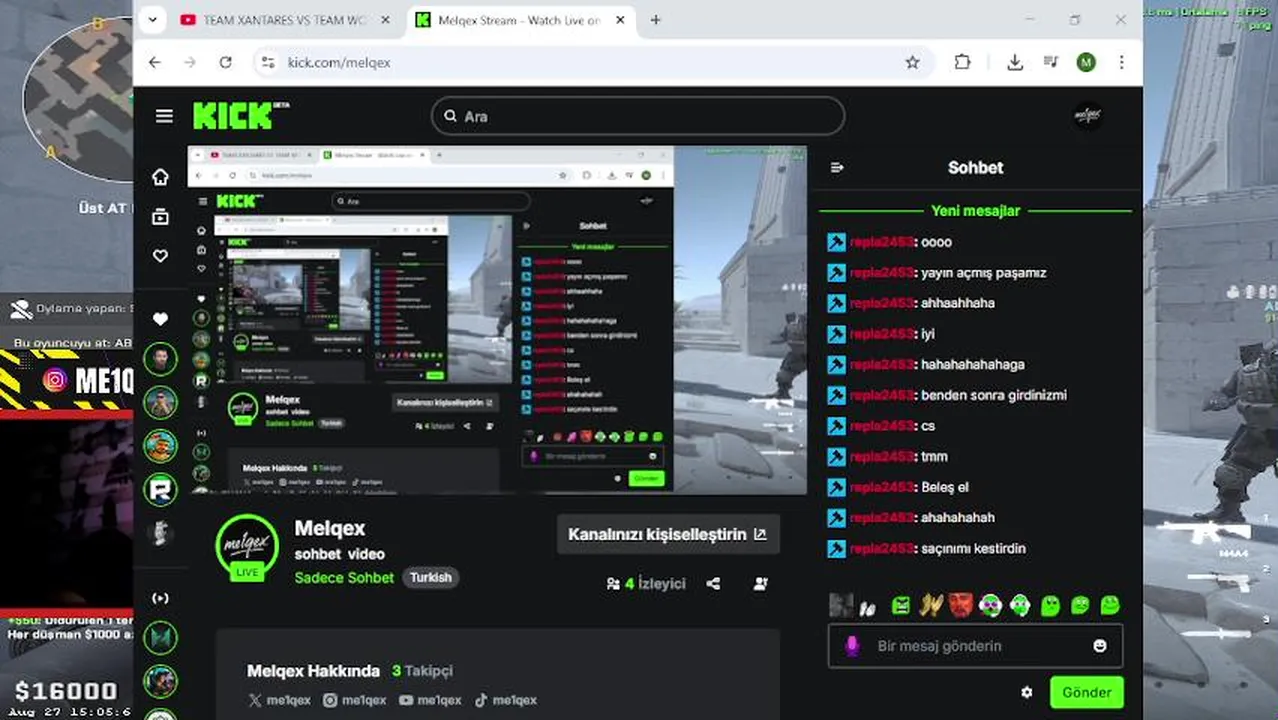This screenshot has width=1278, height=720.
Task: Click the chat message 'Beleş el'
Action: (x=945, y=487)
